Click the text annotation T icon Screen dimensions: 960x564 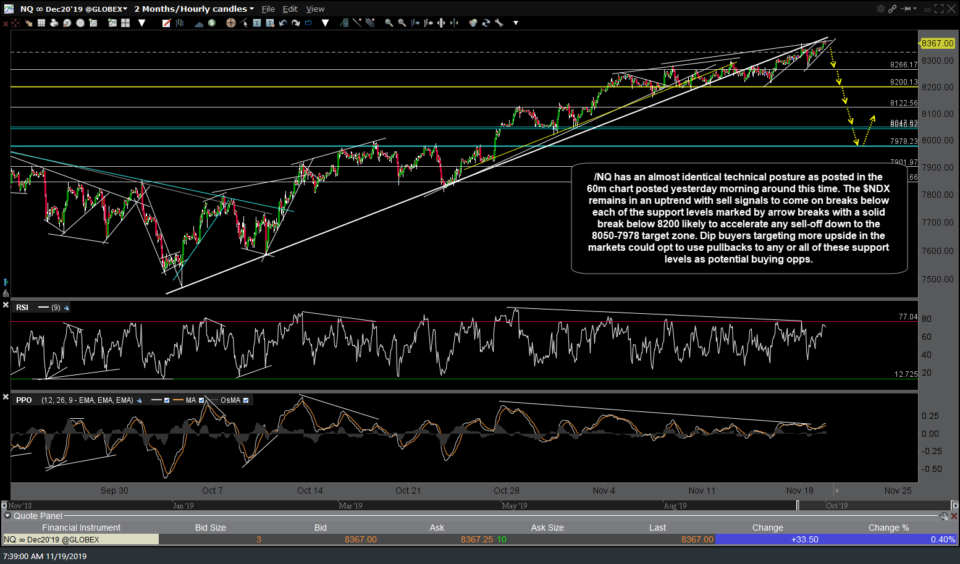257,23
